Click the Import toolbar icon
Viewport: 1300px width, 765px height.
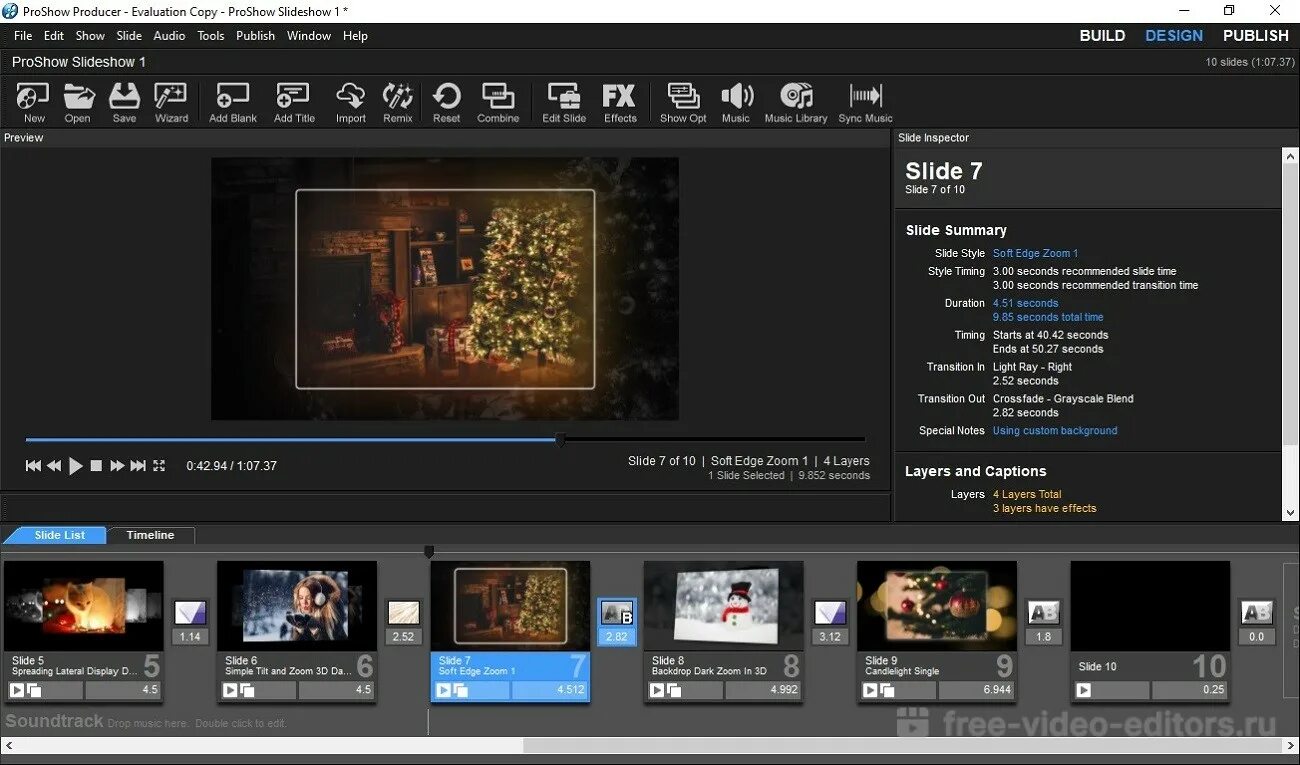pos(351,103)
